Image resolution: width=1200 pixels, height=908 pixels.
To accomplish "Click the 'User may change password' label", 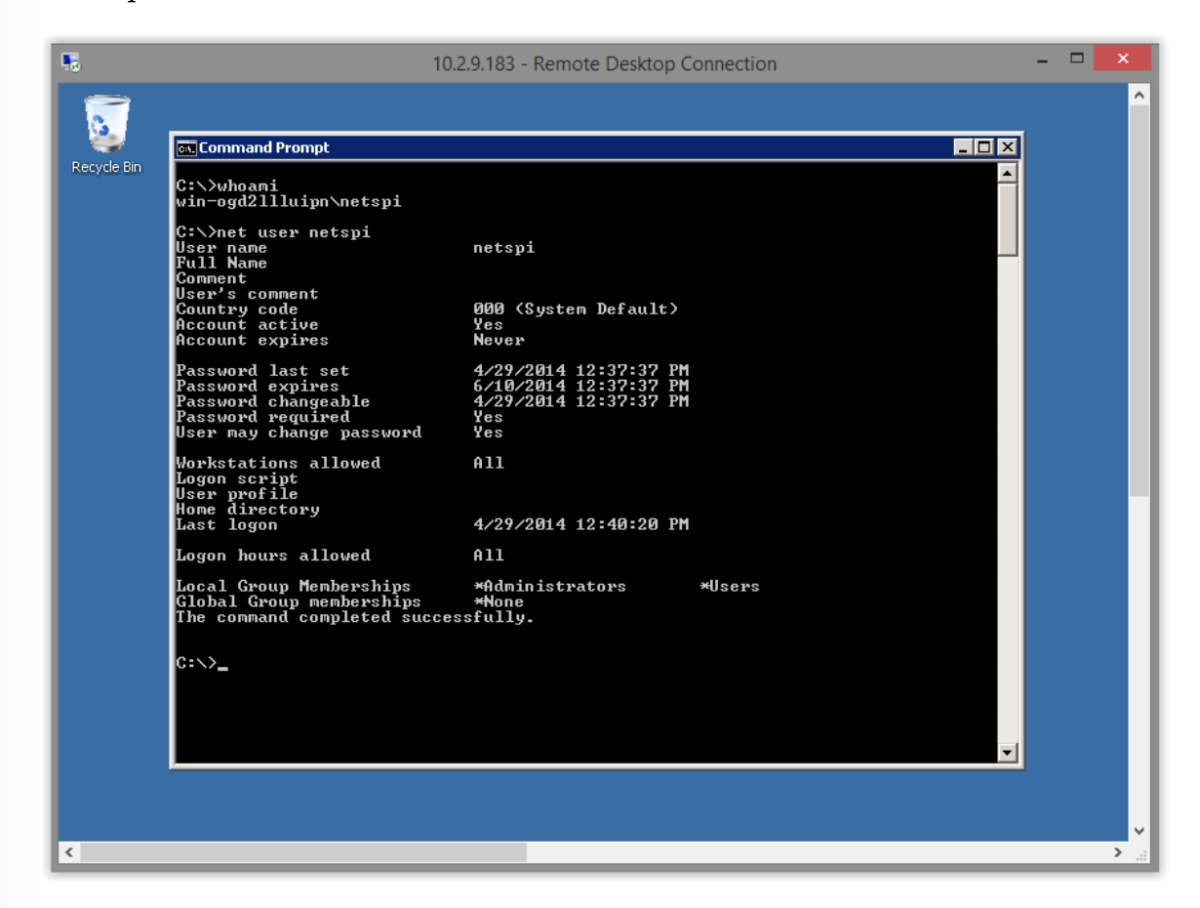I will tap(299, 433).
